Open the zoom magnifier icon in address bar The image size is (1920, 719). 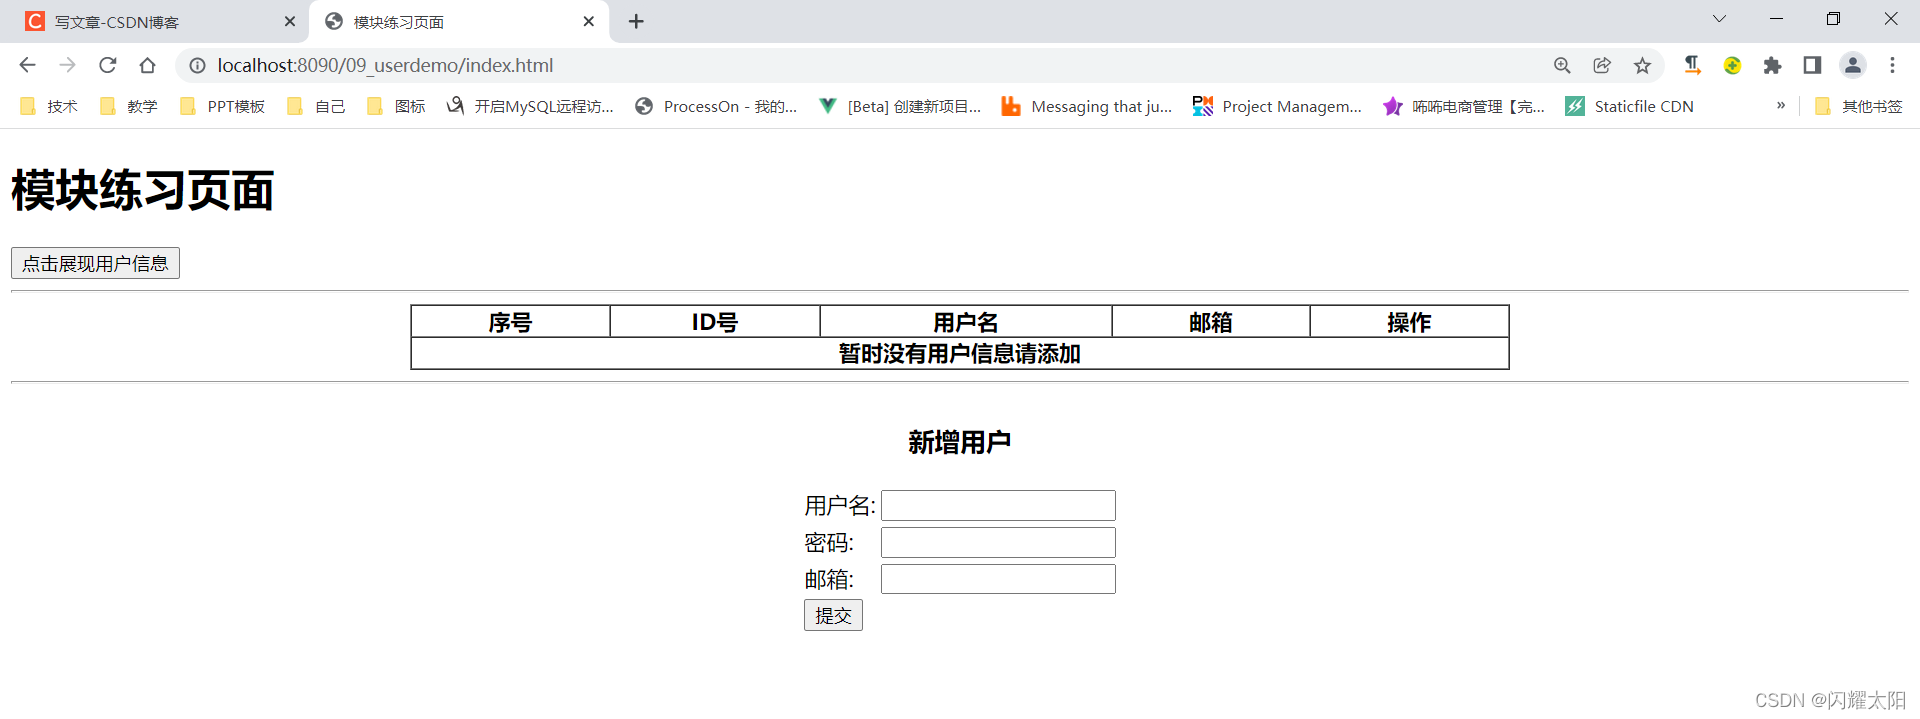point(1562,65)
